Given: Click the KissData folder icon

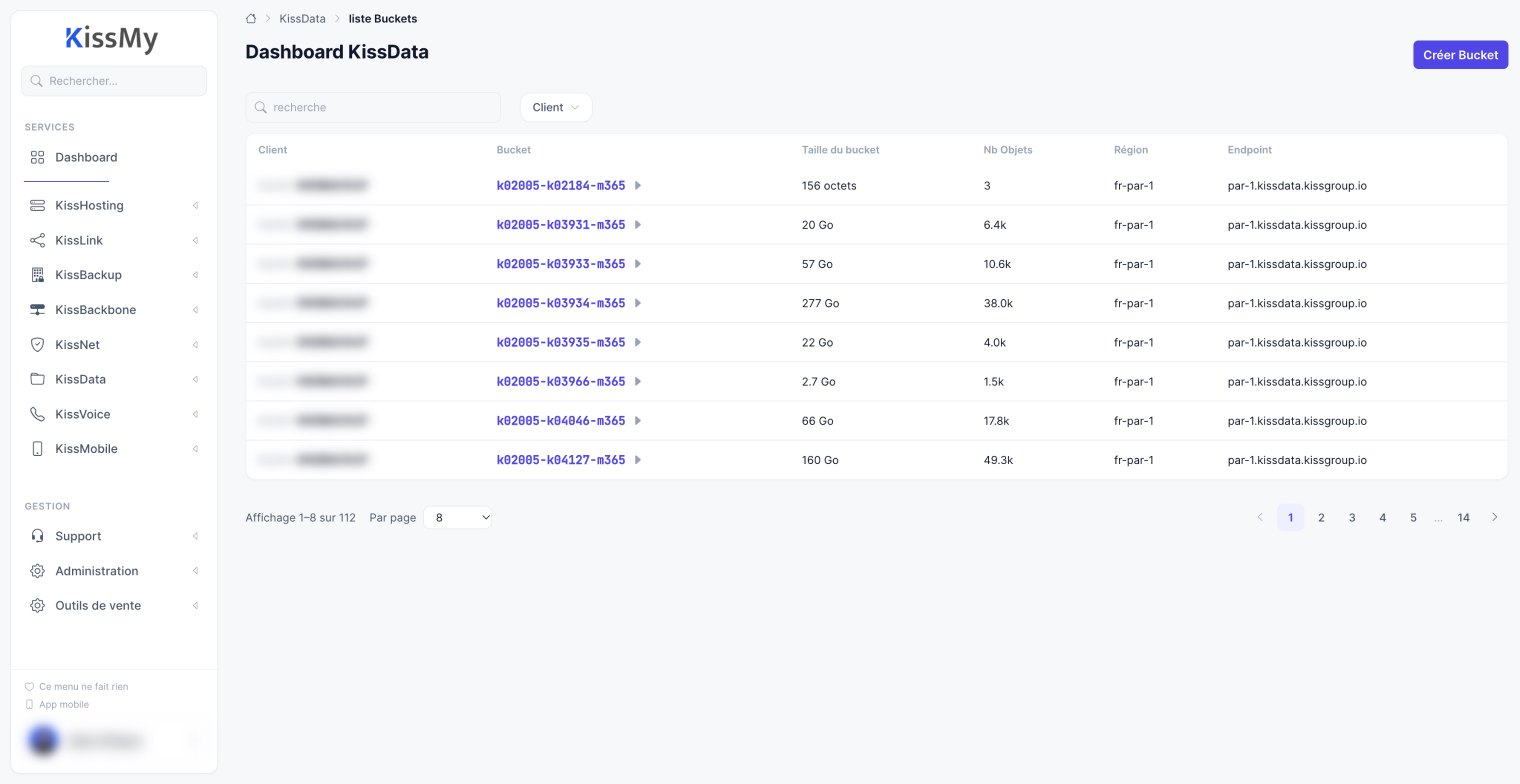Looking at the screenshot, I should coord(37,379).
